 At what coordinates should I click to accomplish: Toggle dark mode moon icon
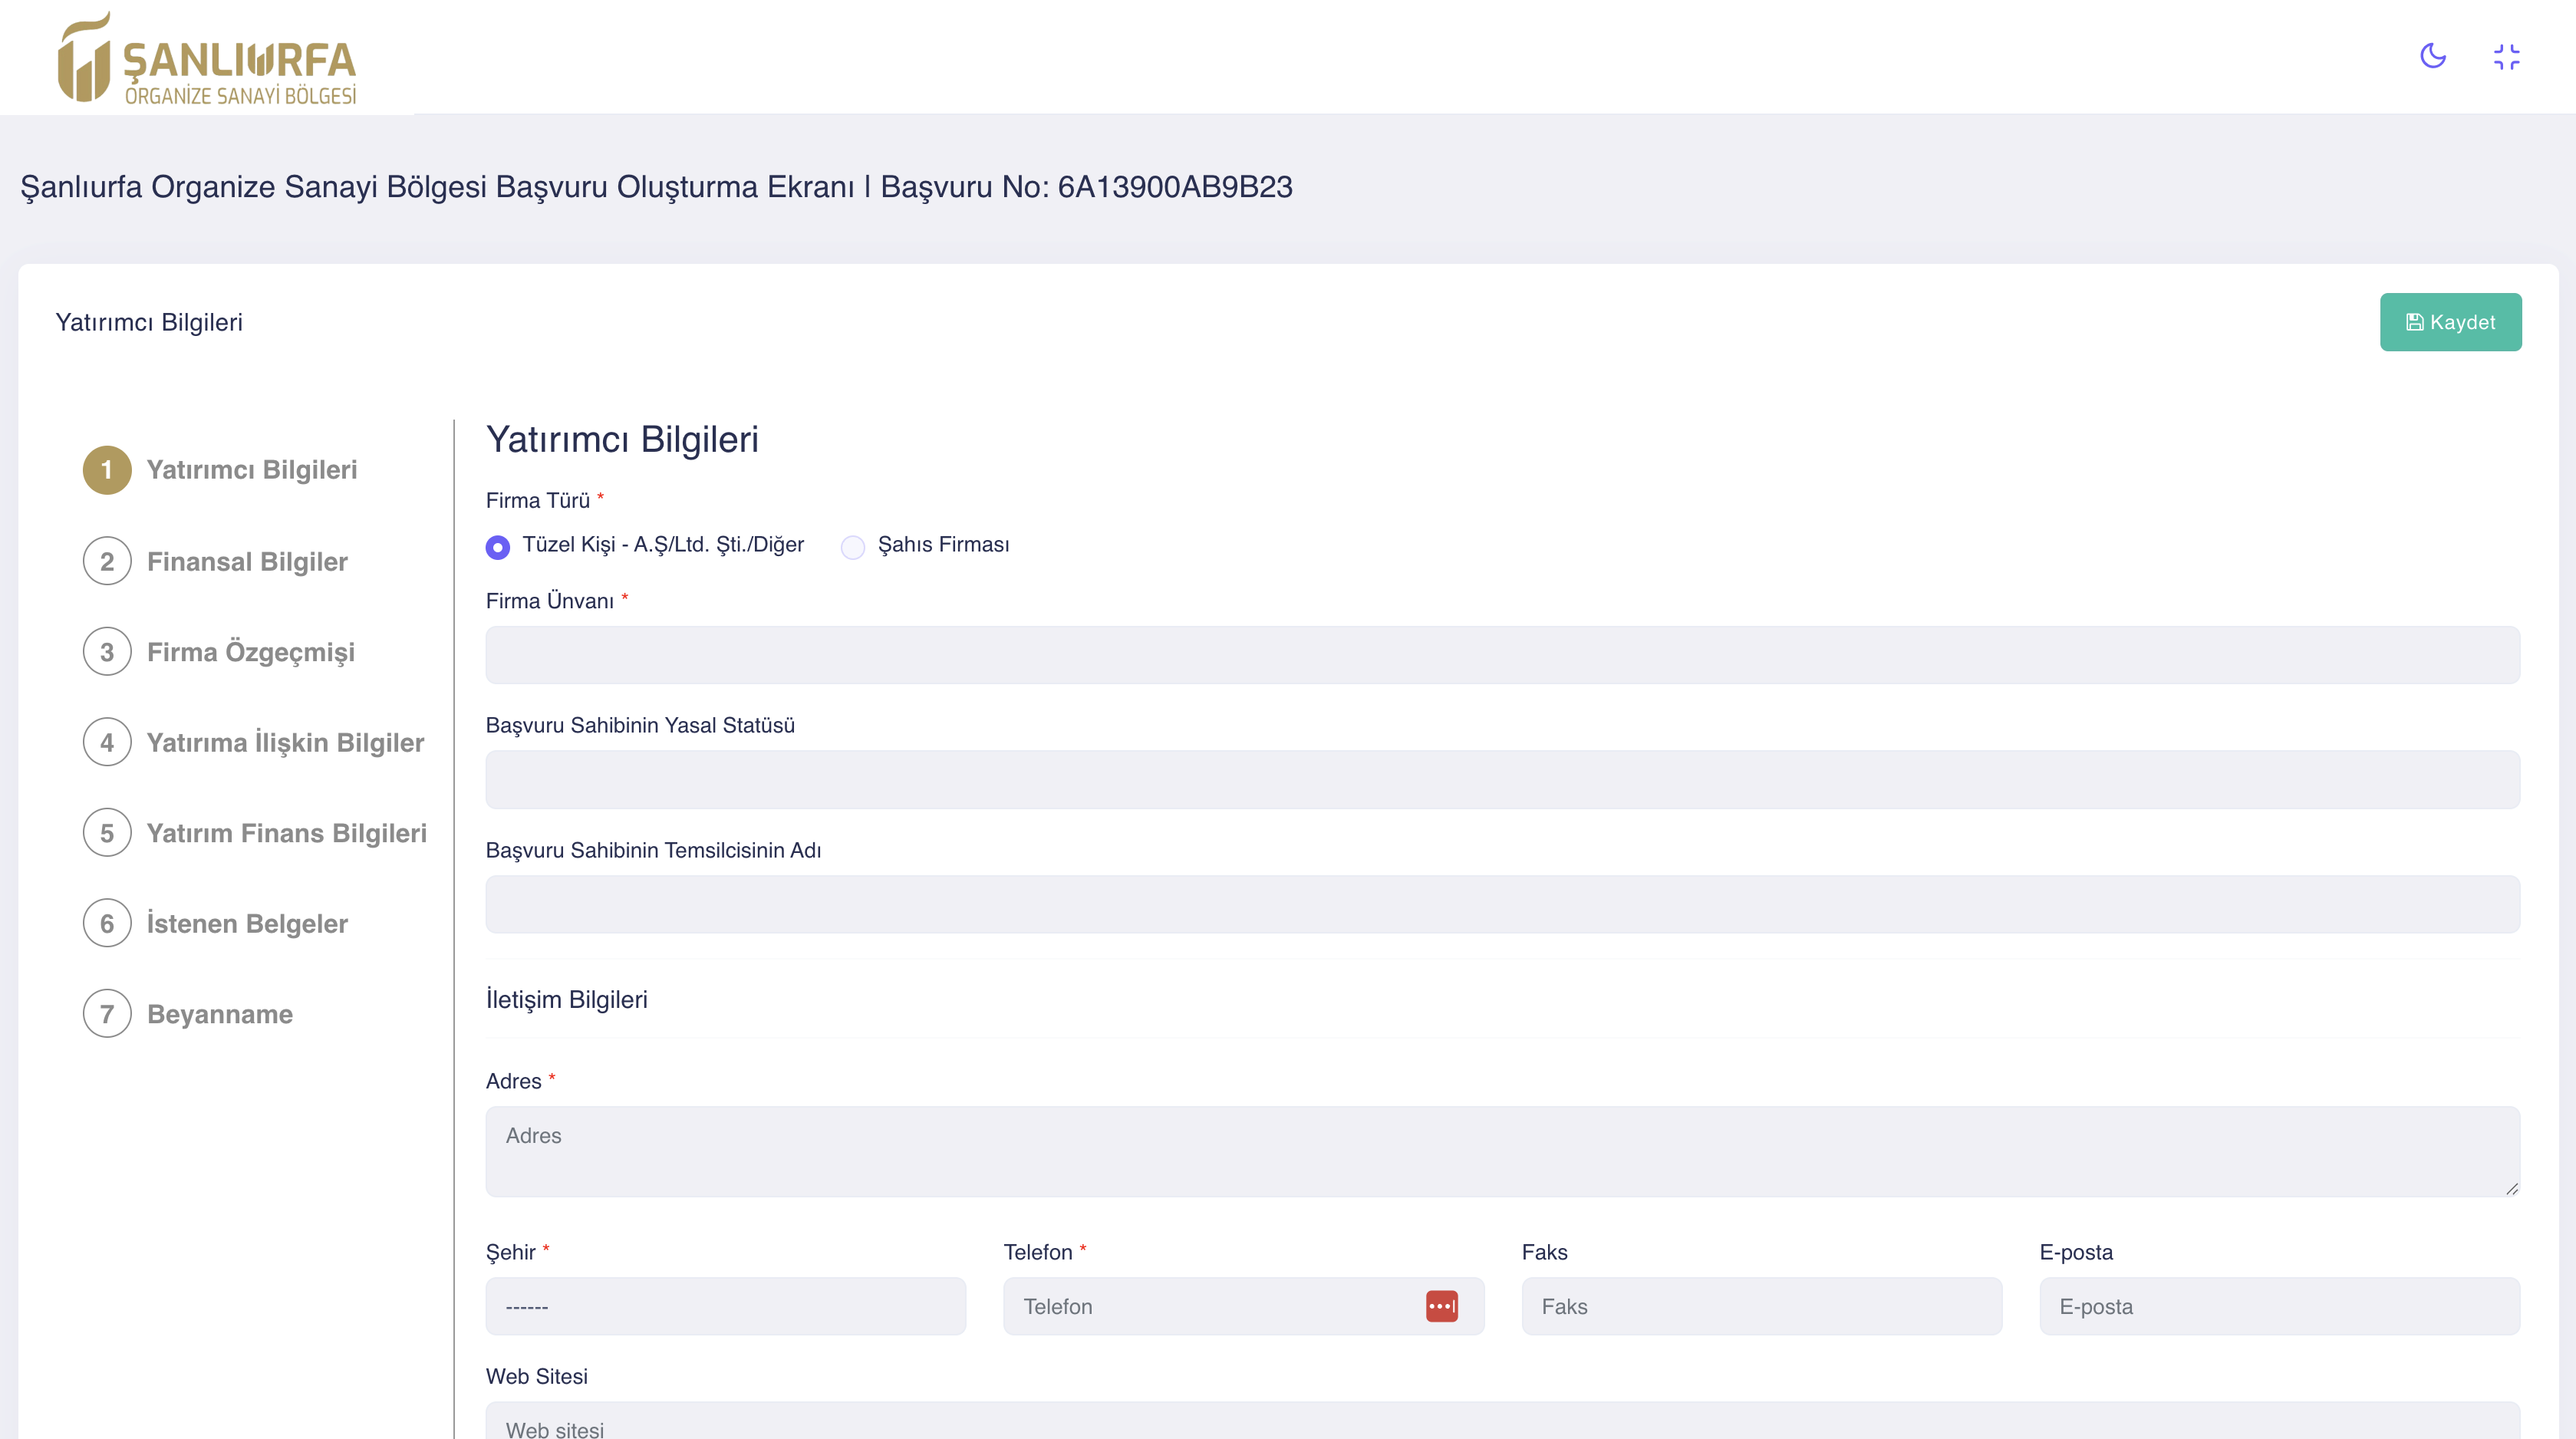point(2432,56)
